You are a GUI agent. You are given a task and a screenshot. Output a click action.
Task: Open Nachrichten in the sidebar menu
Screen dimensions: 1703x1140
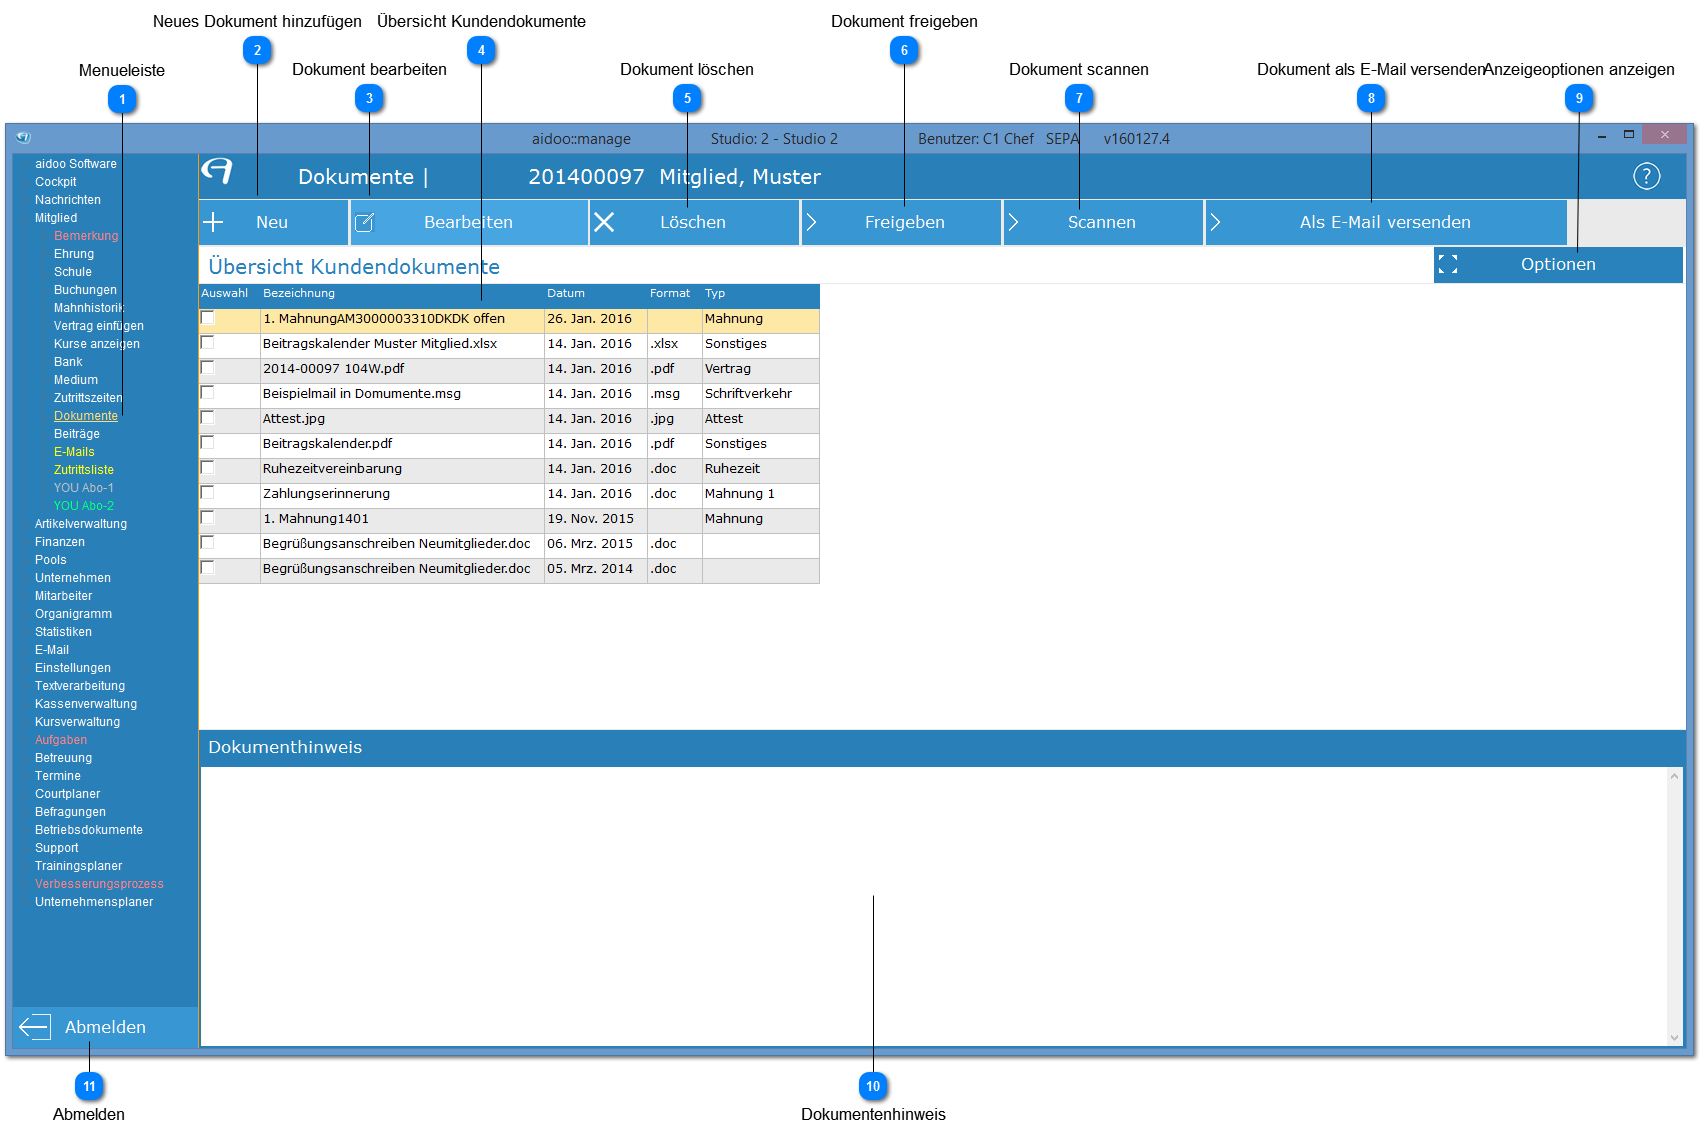tap(68, 200)
